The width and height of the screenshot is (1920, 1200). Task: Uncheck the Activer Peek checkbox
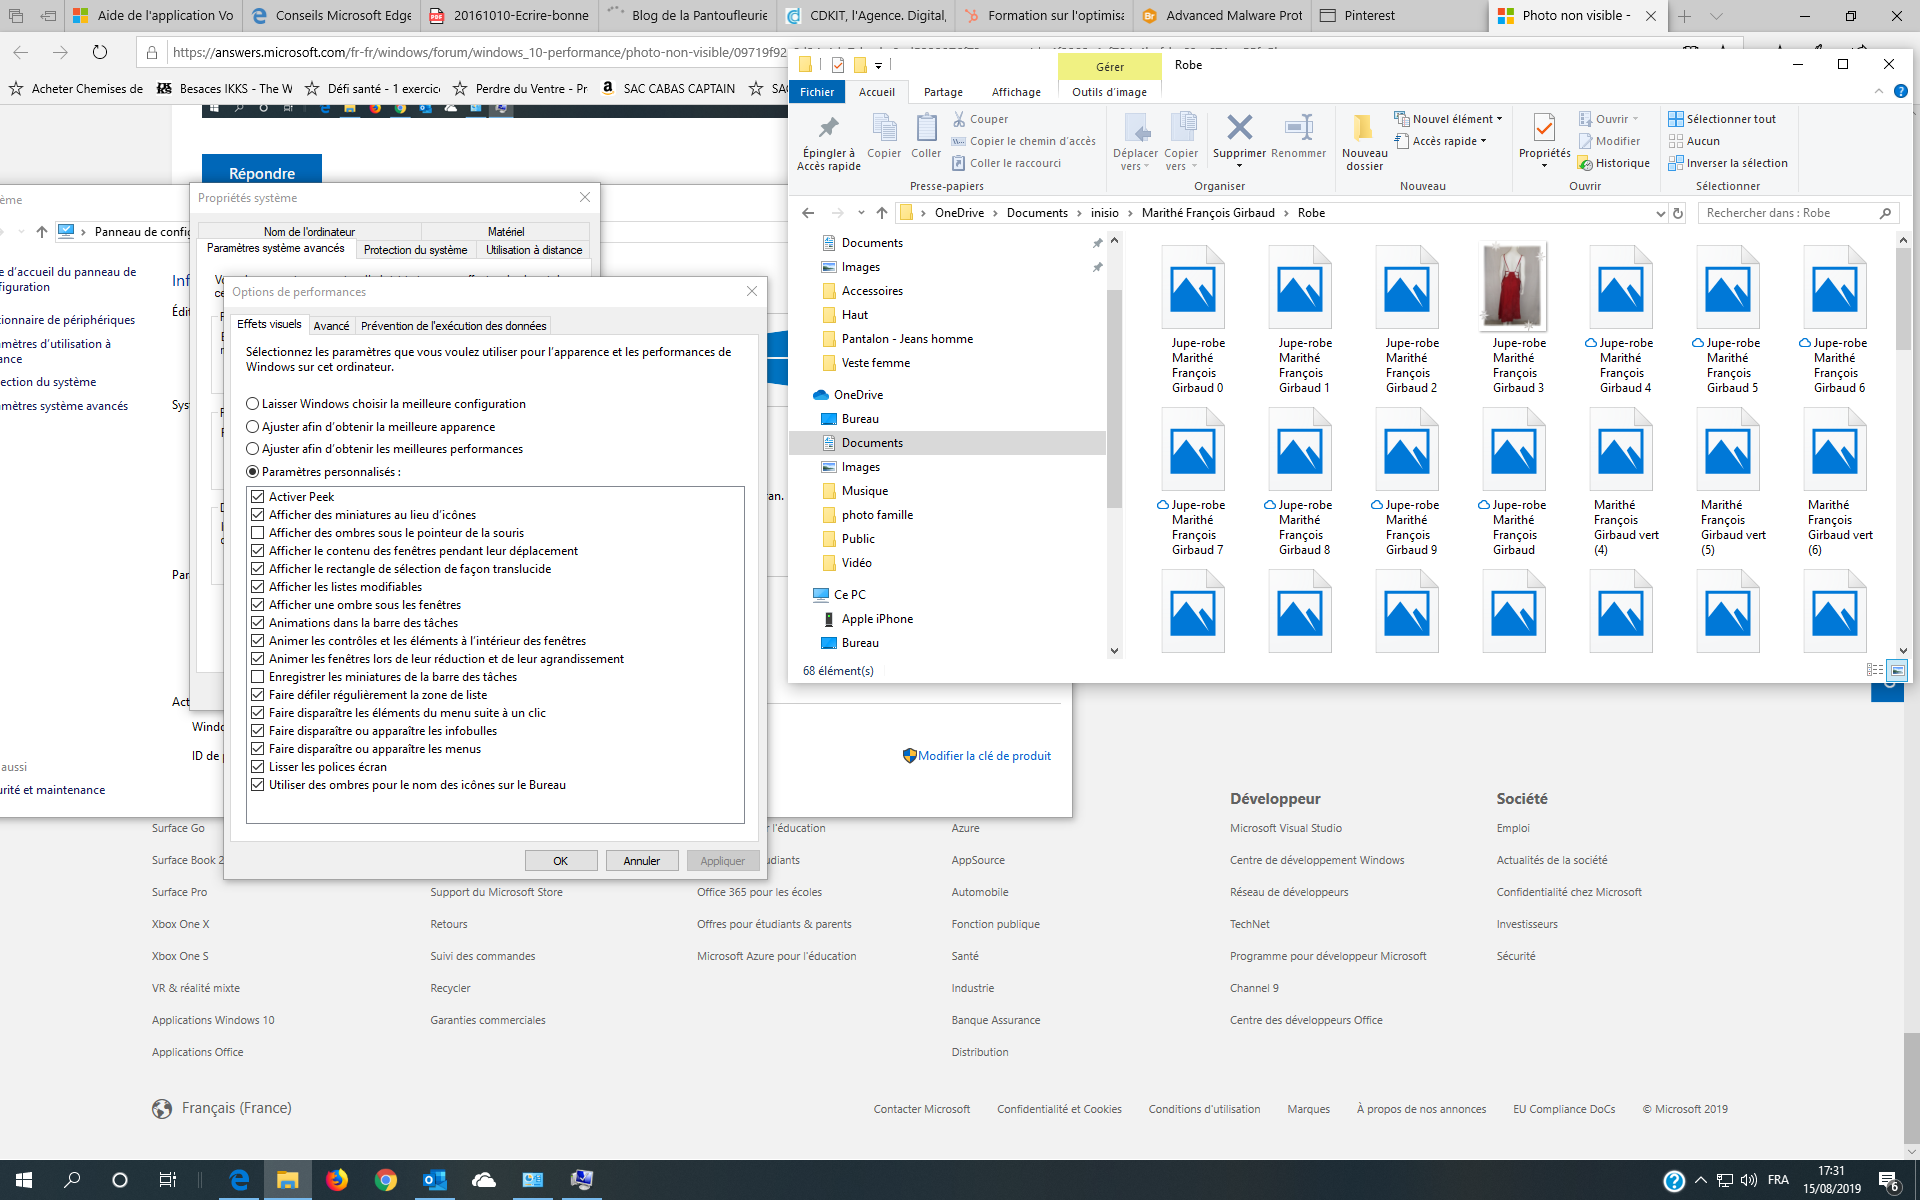(x=257, y=497)
